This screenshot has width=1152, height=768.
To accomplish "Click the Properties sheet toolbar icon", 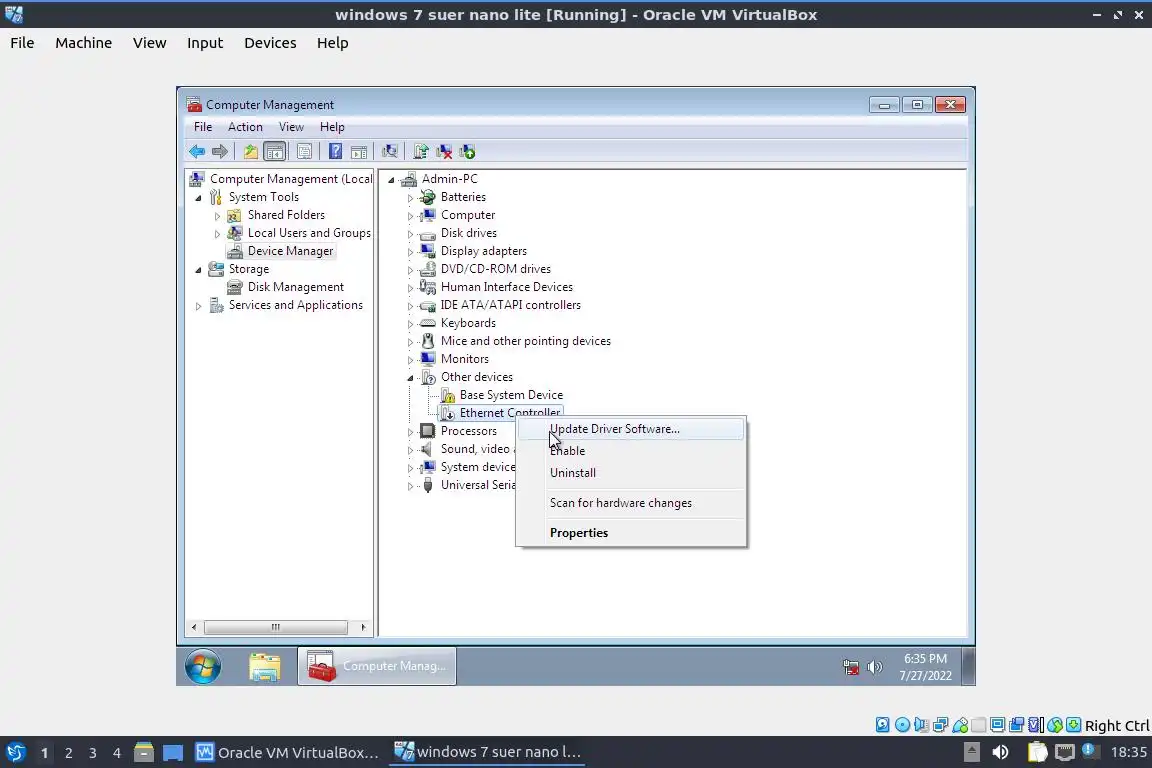I will tap(304, 151).
